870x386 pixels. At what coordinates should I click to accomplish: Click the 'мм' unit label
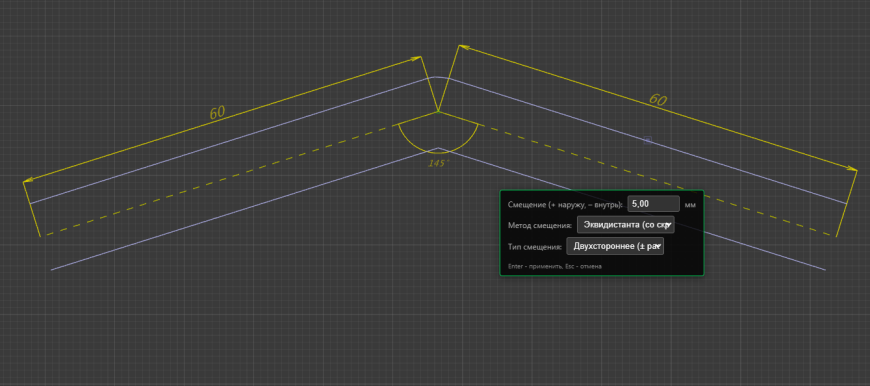click(x=690, y=205)
